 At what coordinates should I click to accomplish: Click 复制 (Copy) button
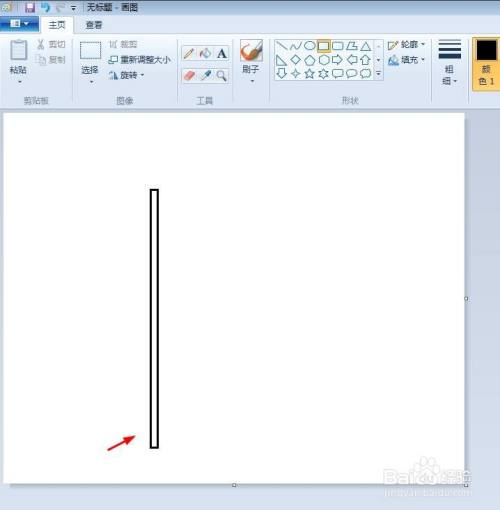(x=51, y=60)
